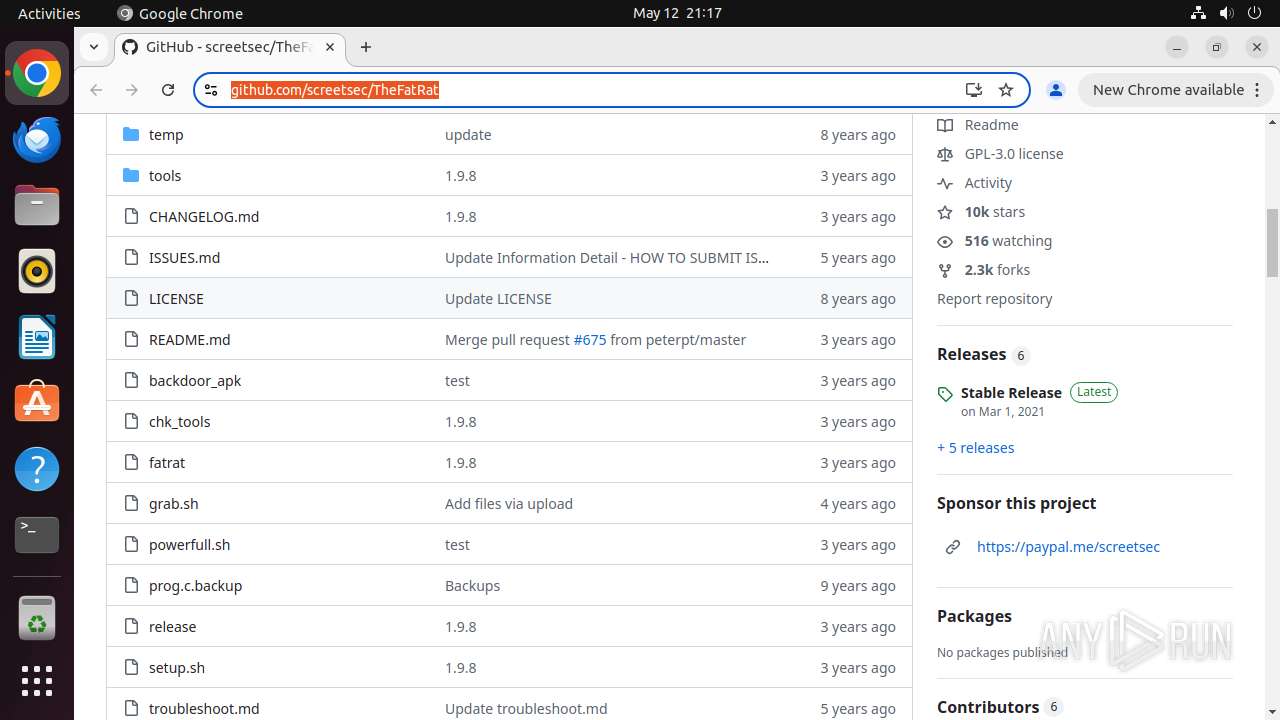1280x720 pixels.
Task: Reload the page
Action: [168, 90]
